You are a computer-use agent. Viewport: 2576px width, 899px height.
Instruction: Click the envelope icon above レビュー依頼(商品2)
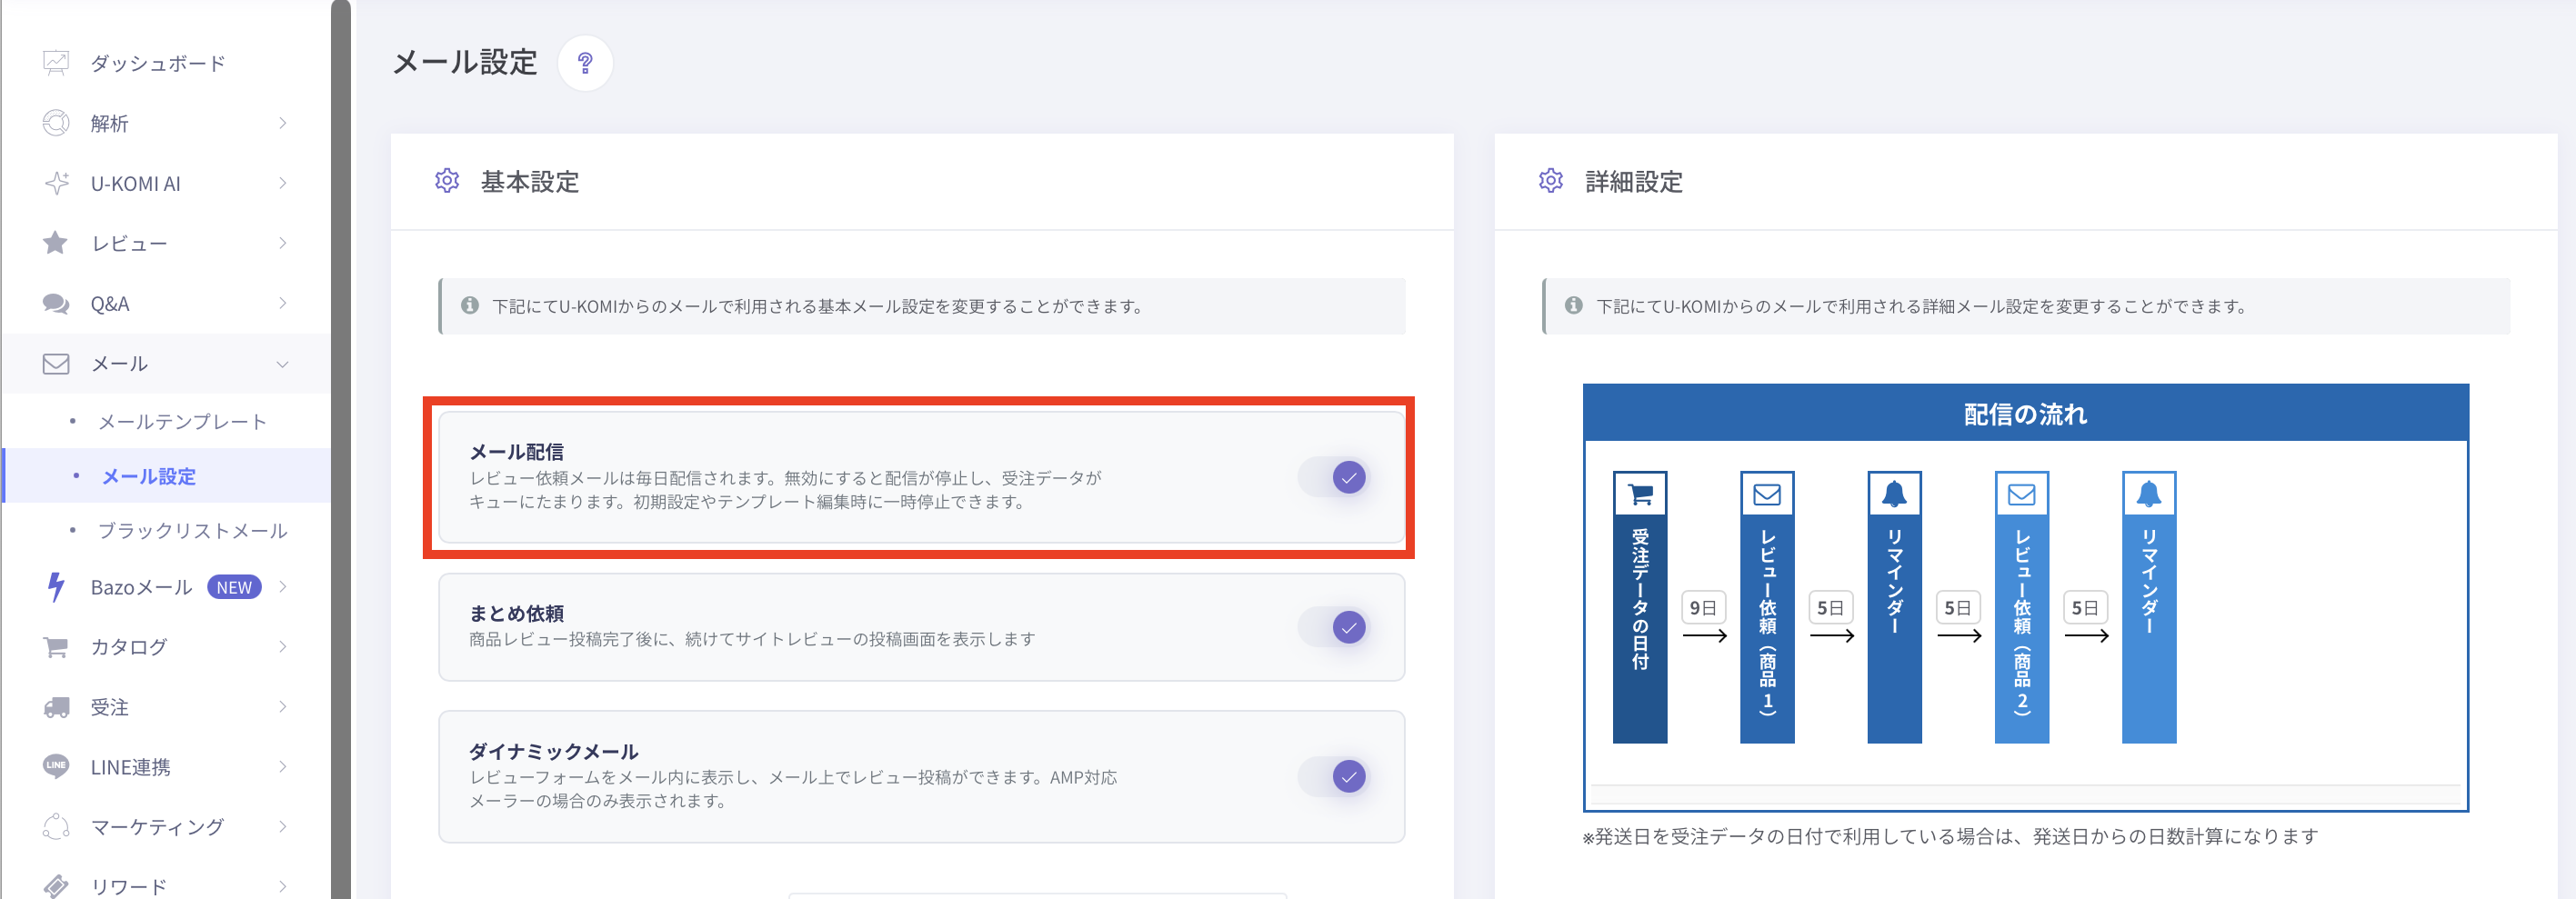(2021, 494)
